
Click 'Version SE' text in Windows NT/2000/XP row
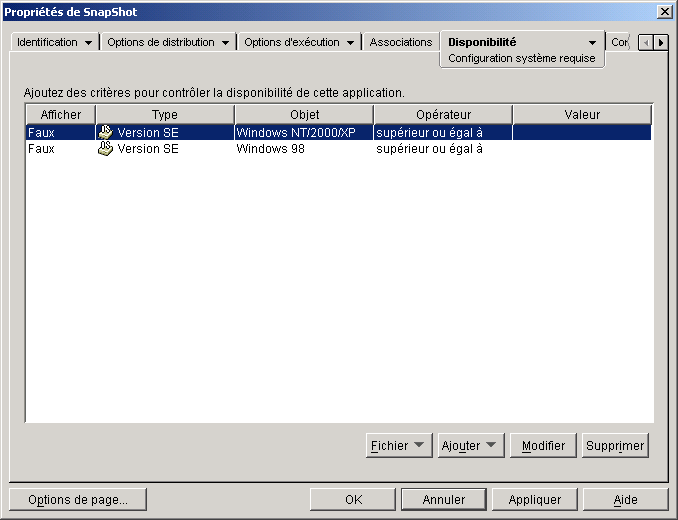click(148, 132)
